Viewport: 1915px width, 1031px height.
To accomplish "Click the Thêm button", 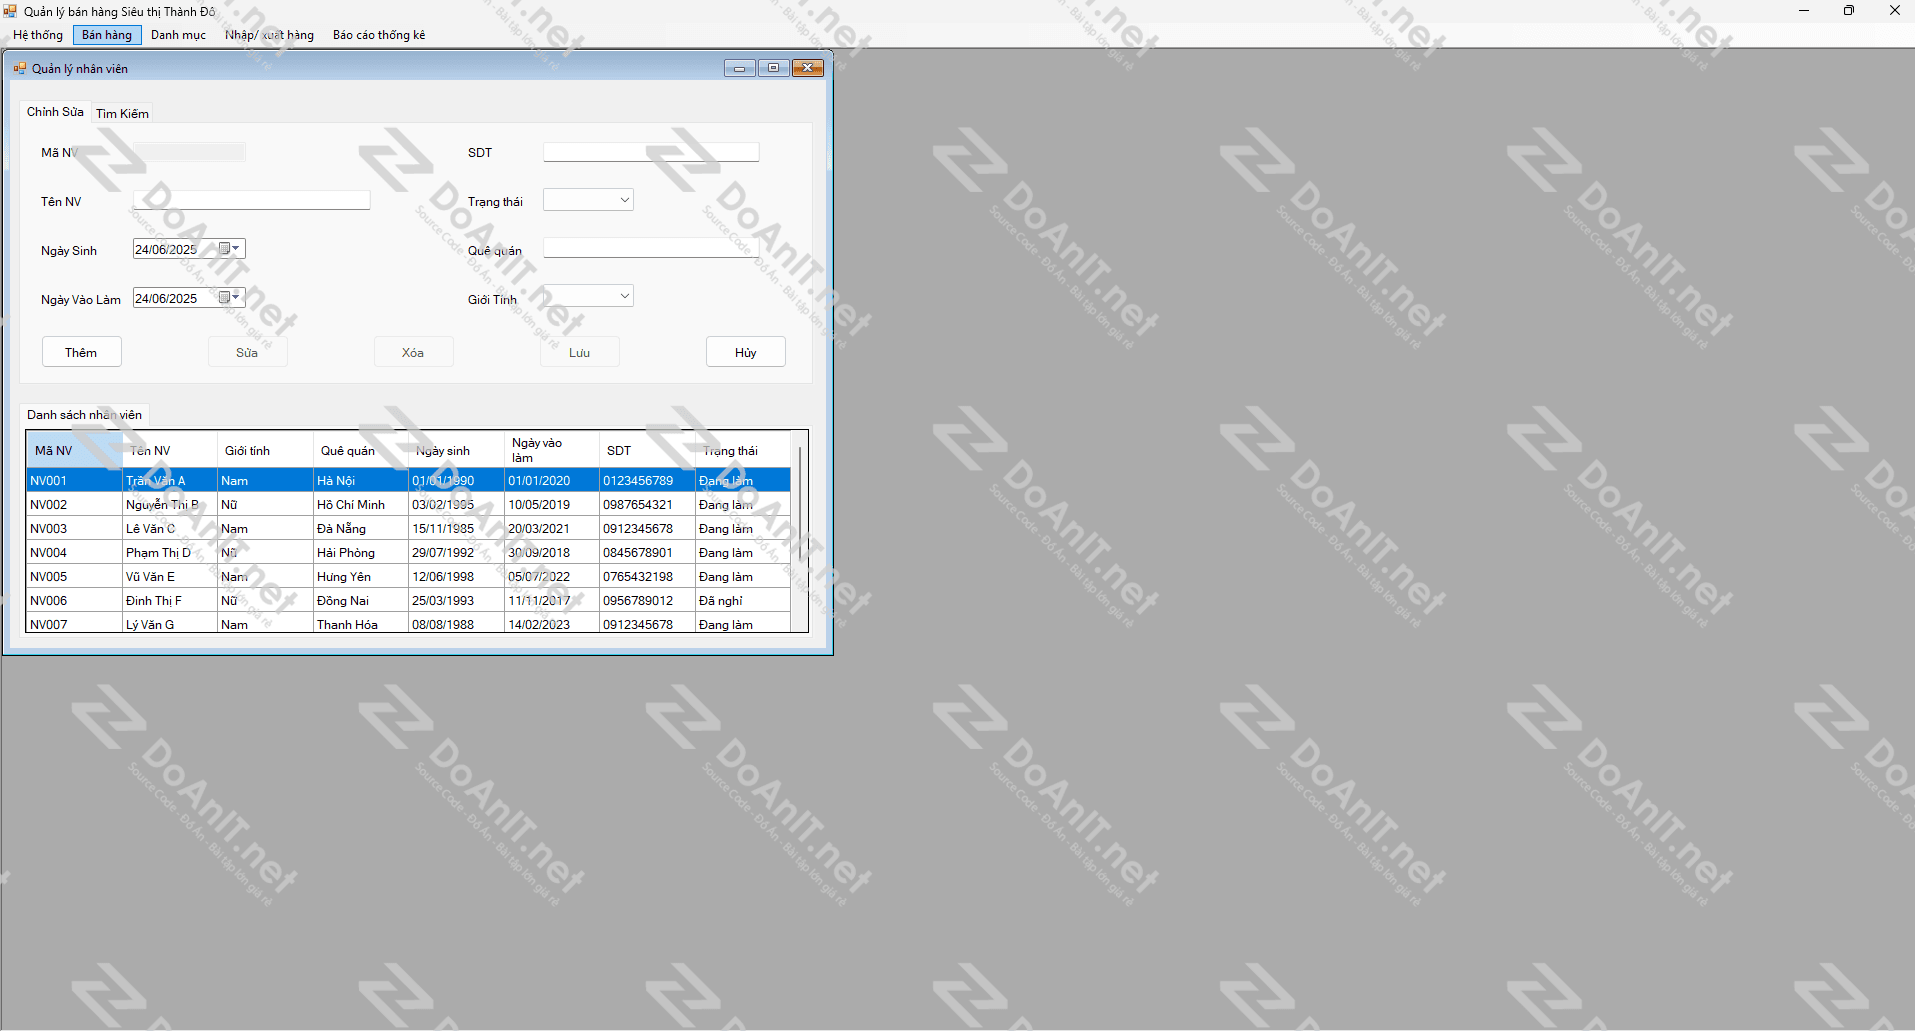I will point(82,352).
